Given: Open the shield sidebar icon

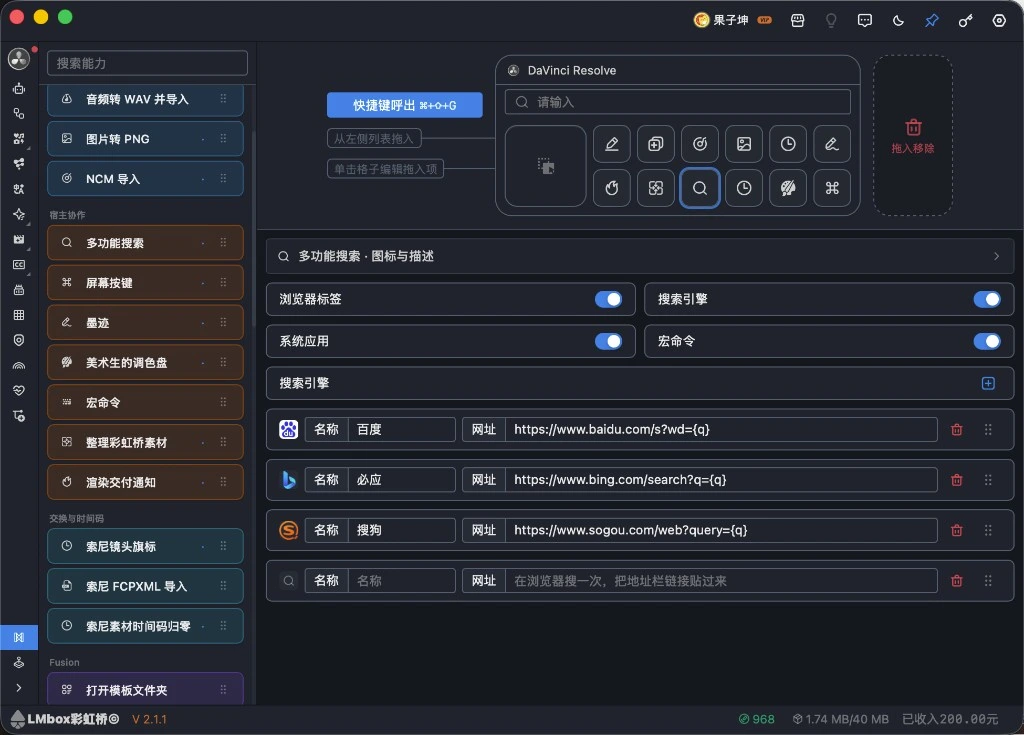Looking at the screenshot, I should point(19,340).
